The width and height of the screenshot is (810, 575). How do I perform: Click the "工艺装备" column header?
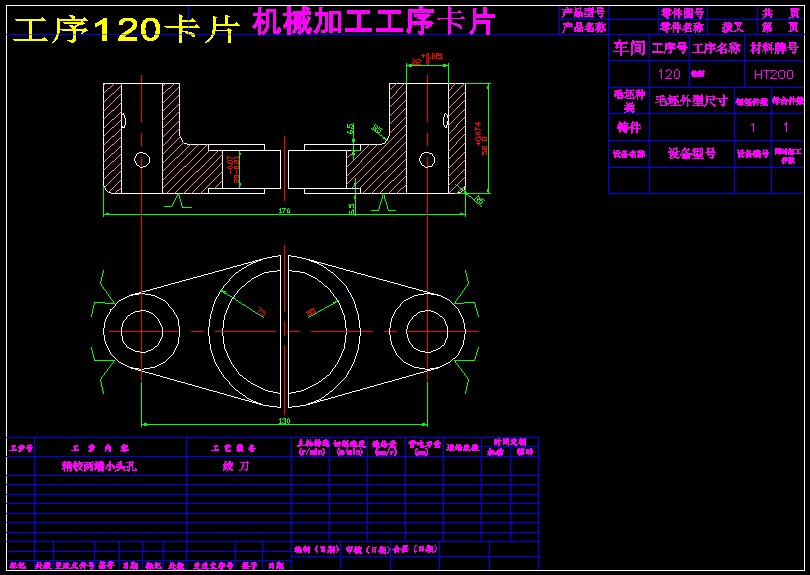234,448
